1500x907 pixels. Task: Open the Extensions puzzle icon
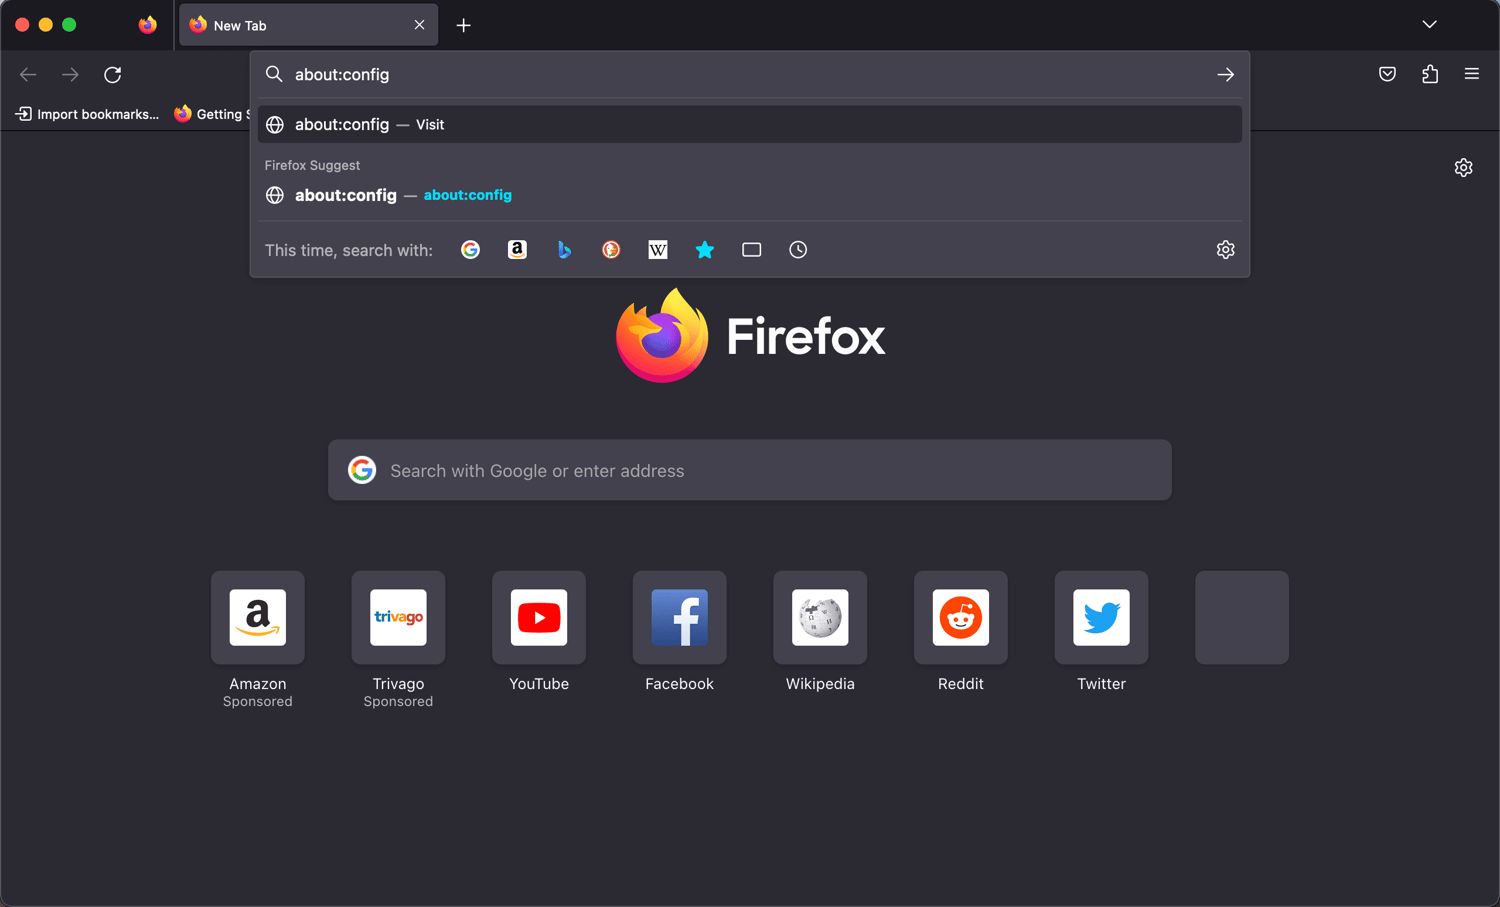point(1430,74)
